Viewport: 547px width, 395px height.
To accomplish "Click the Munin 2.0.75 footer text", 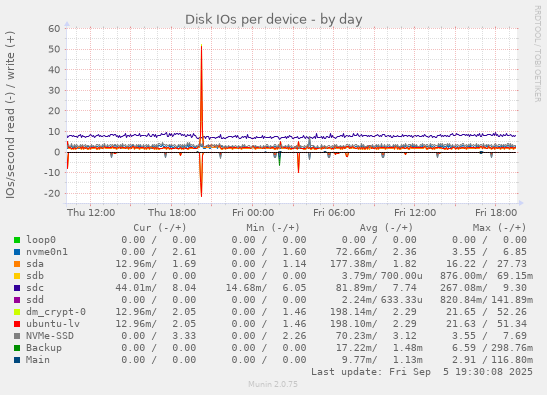I will 273,384.
